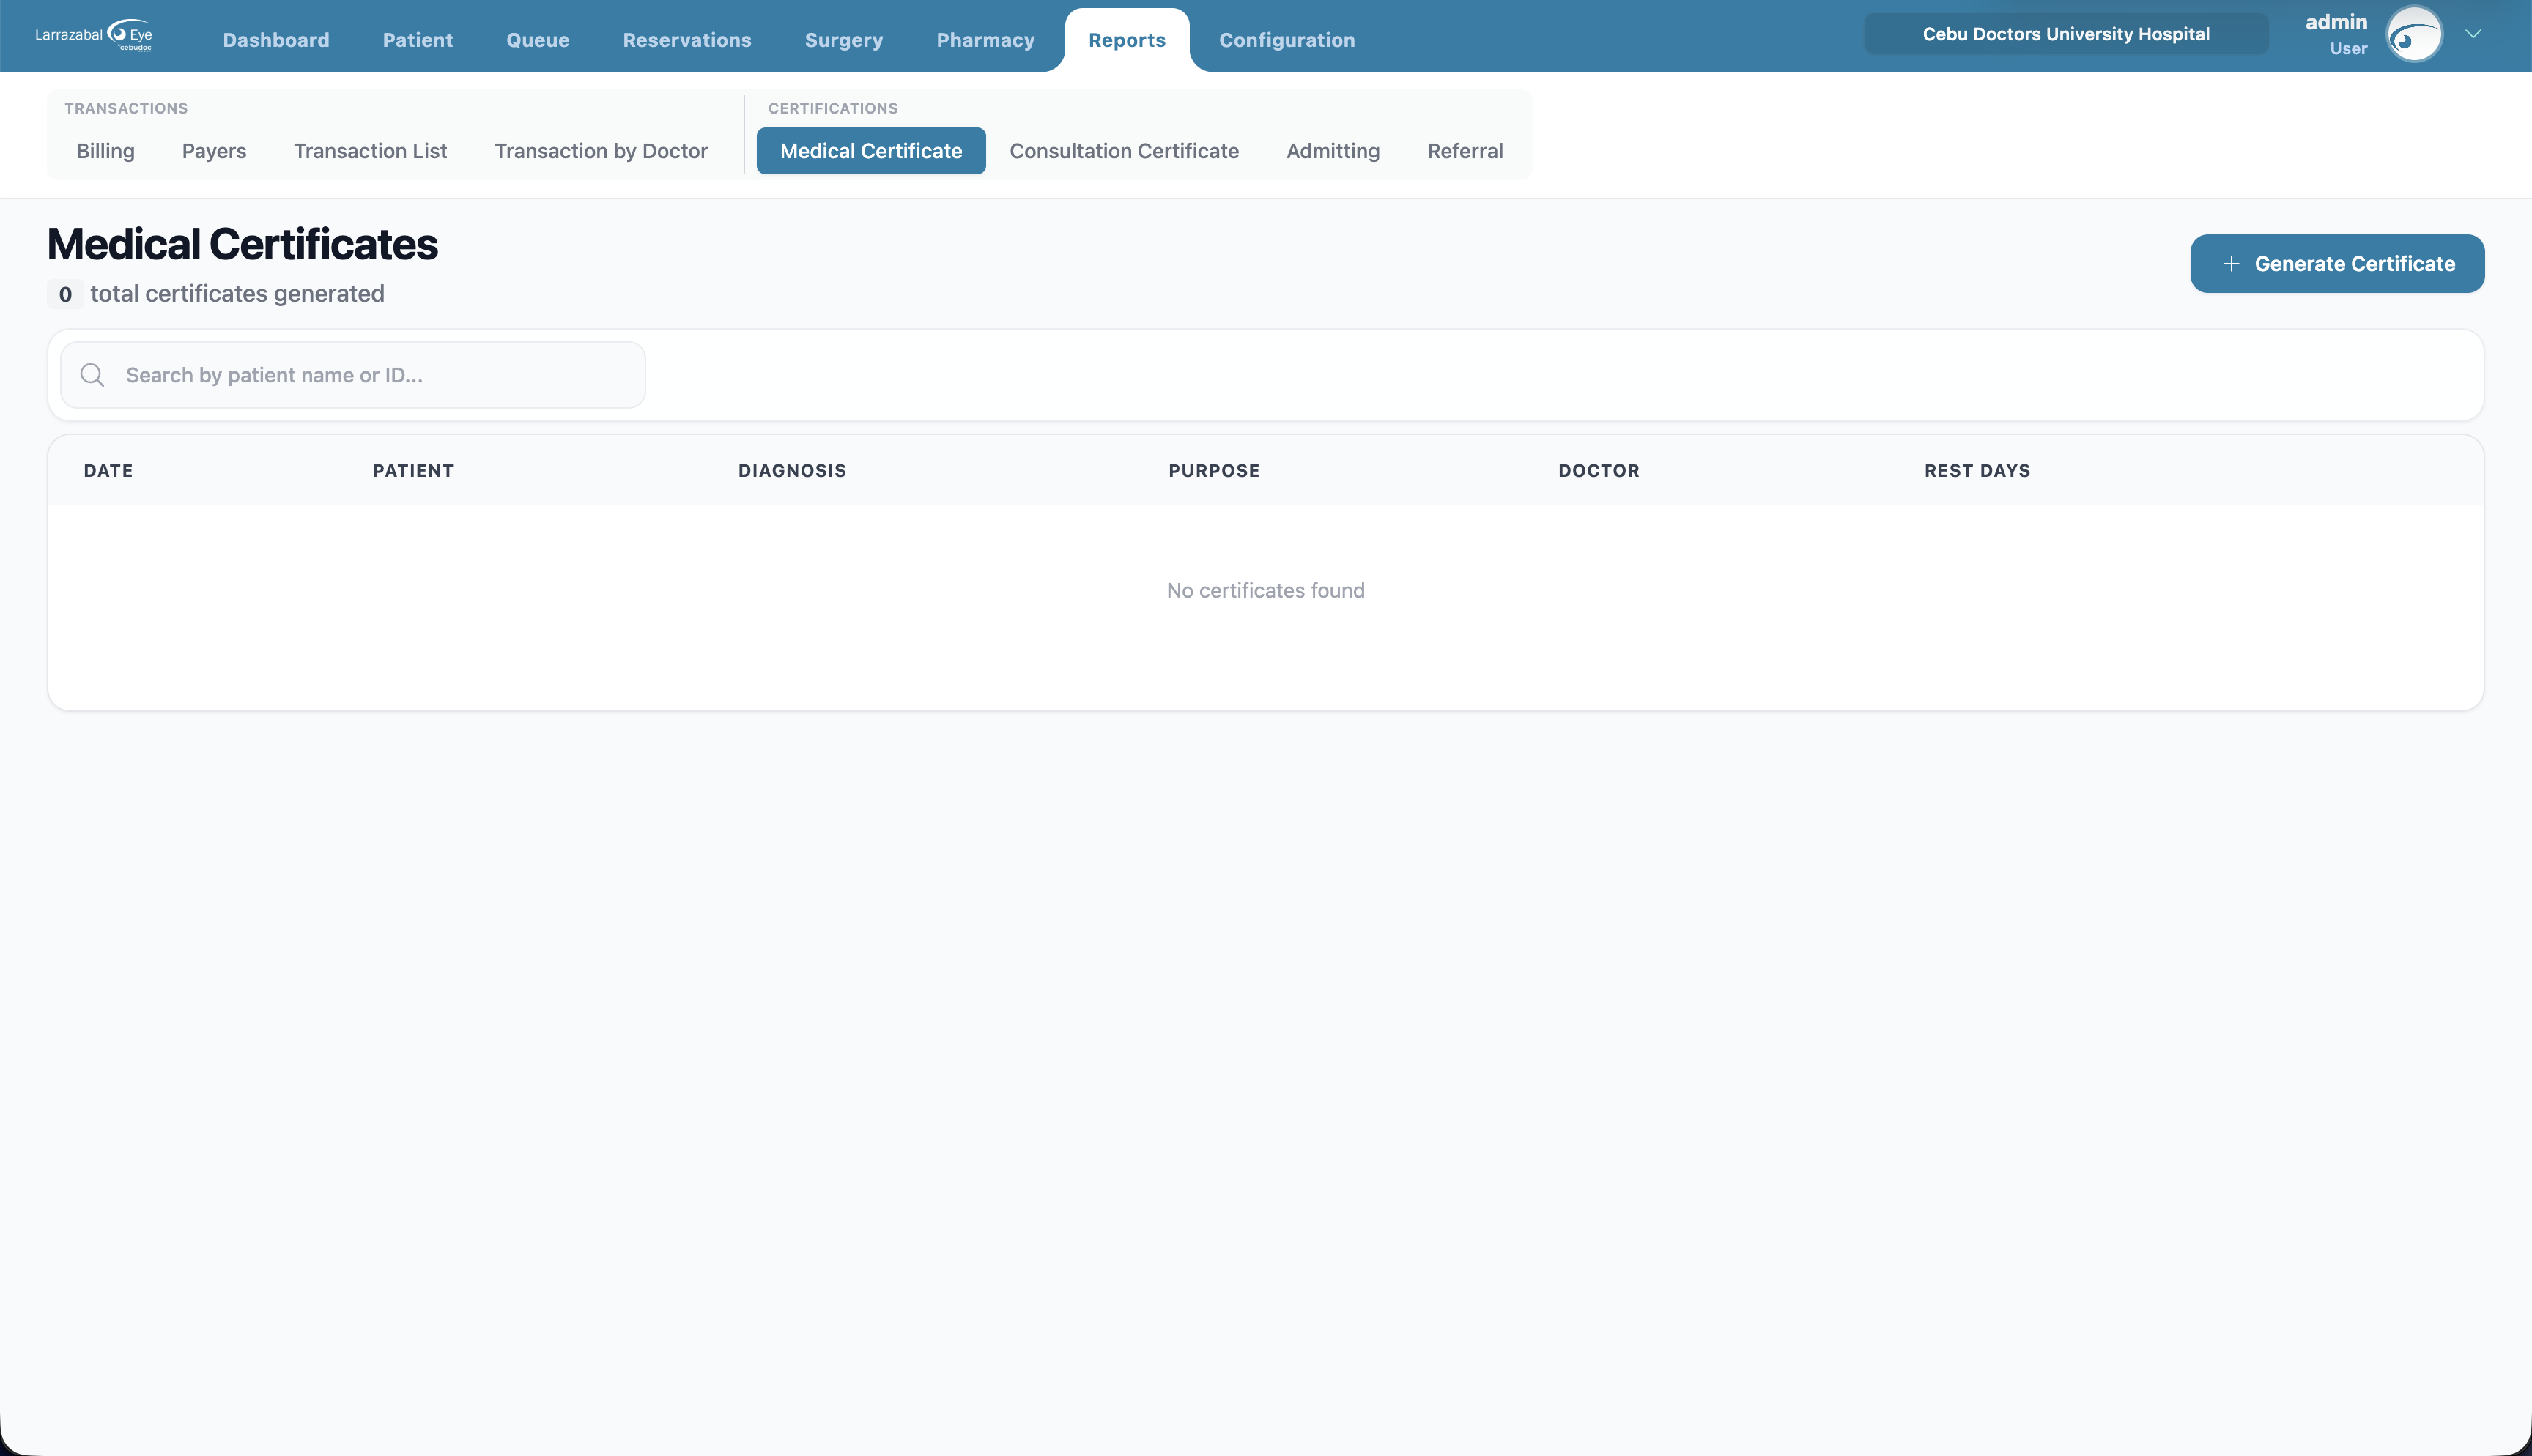The image size is (2532, 1456).
Task: Open the Configuration tab
Action: click(1287, 40)
